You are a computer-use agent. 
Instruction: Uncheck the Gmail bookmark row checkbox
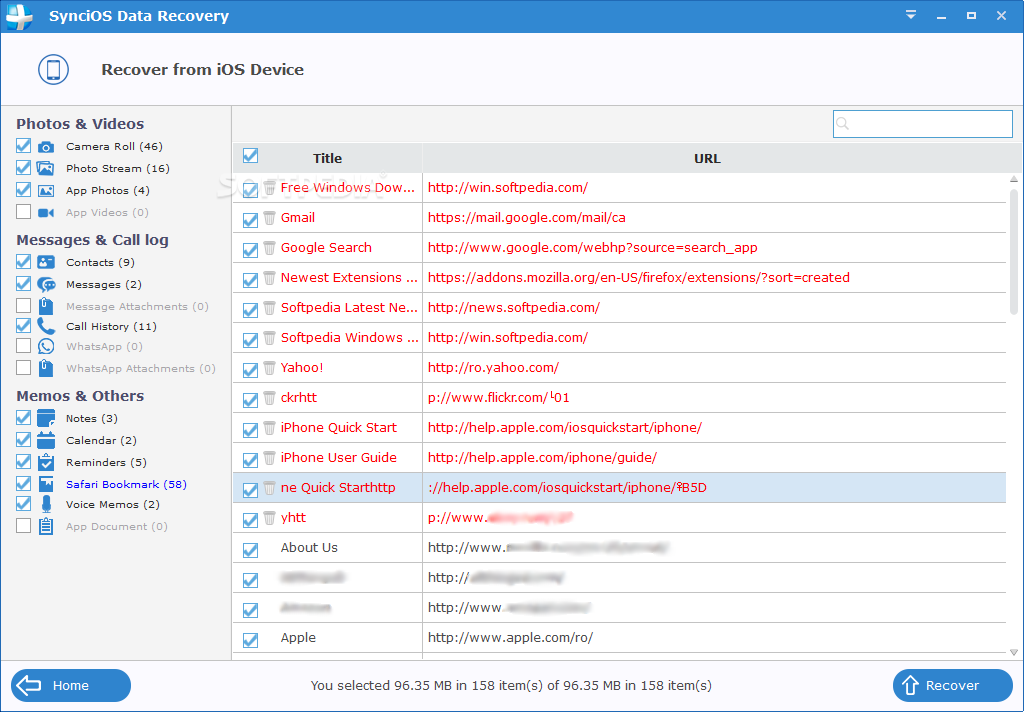(x=250, y=220)
